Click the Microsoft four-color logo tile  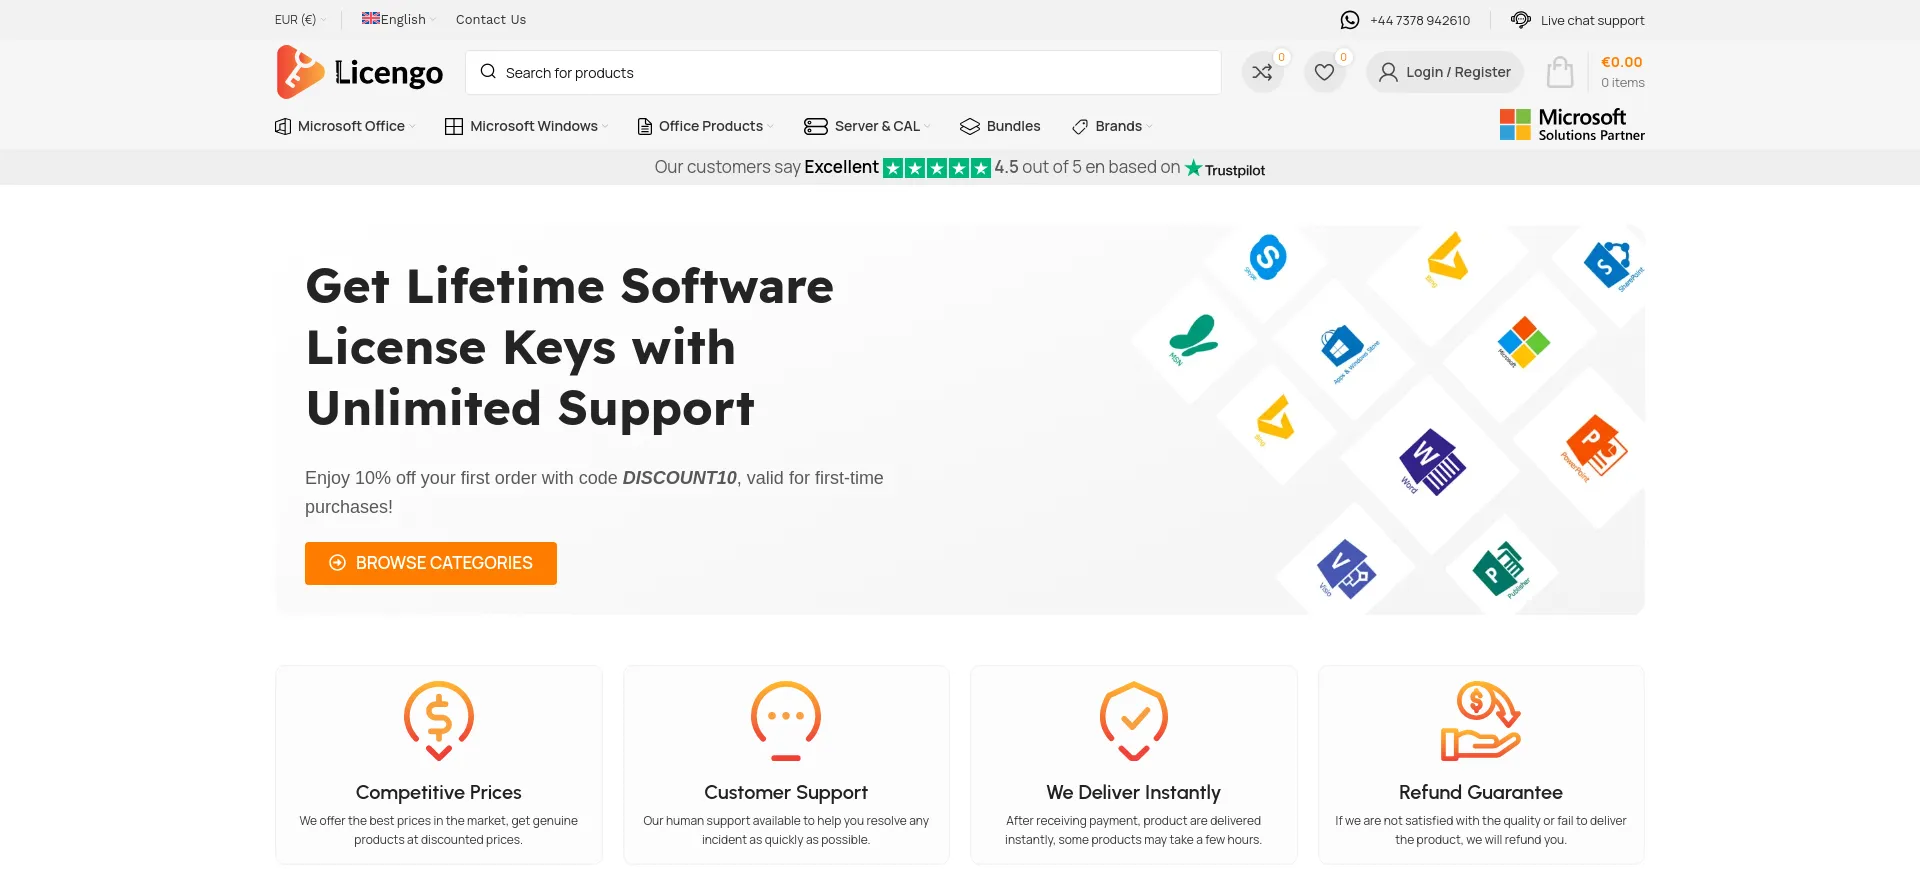(1523, 342)
